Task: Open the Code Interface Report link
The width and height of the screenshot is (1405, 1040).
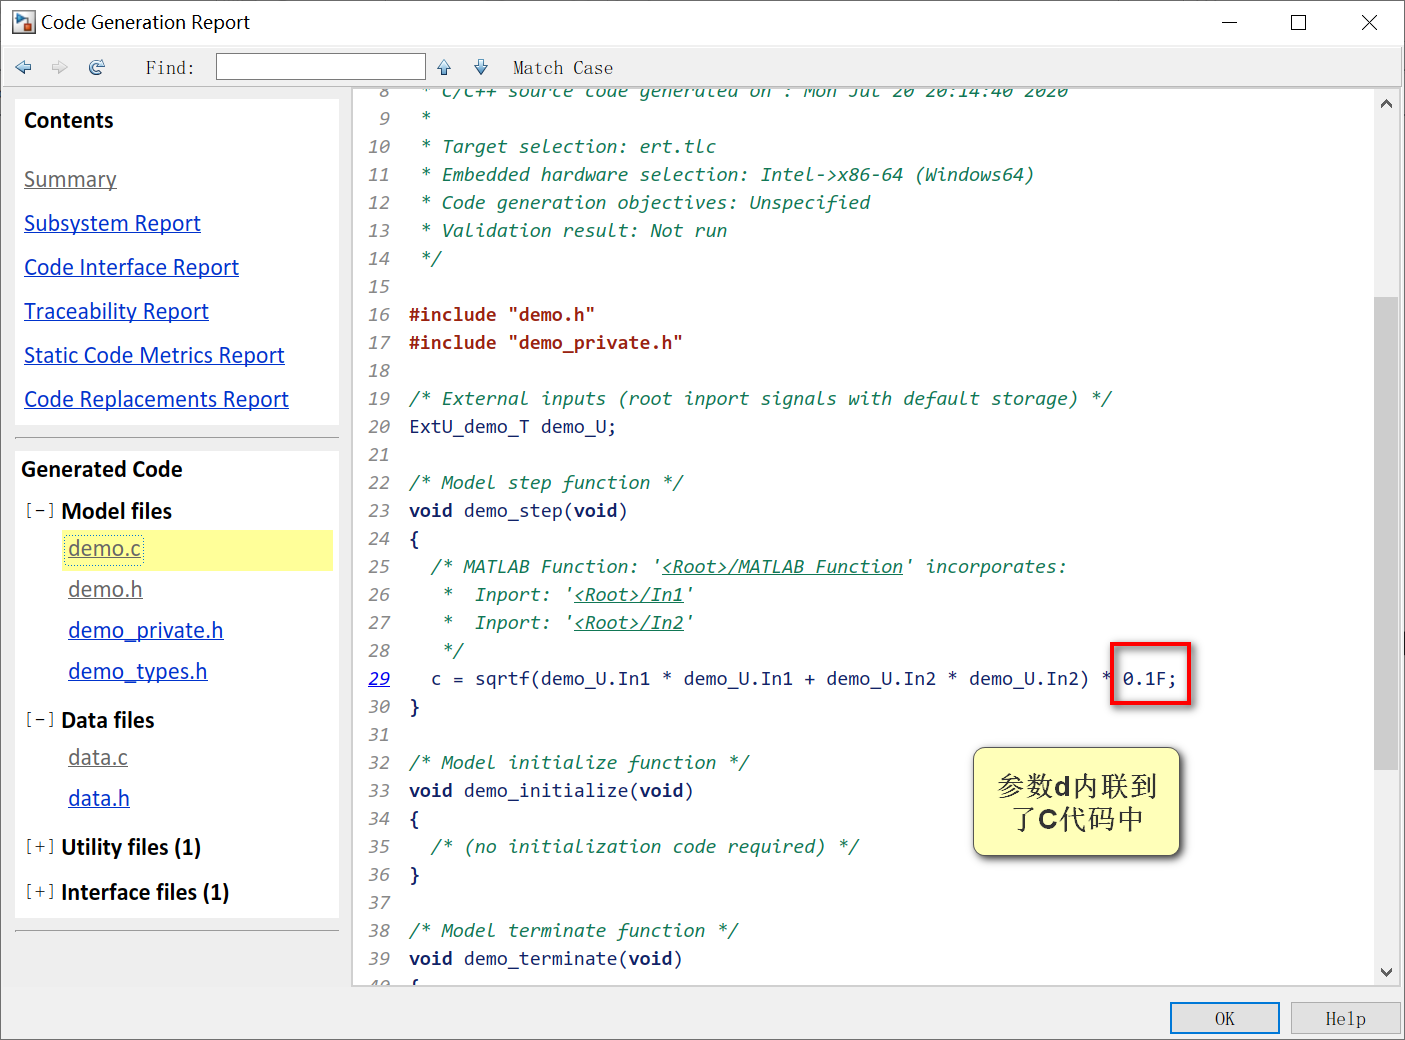Action: click(131, 267)
